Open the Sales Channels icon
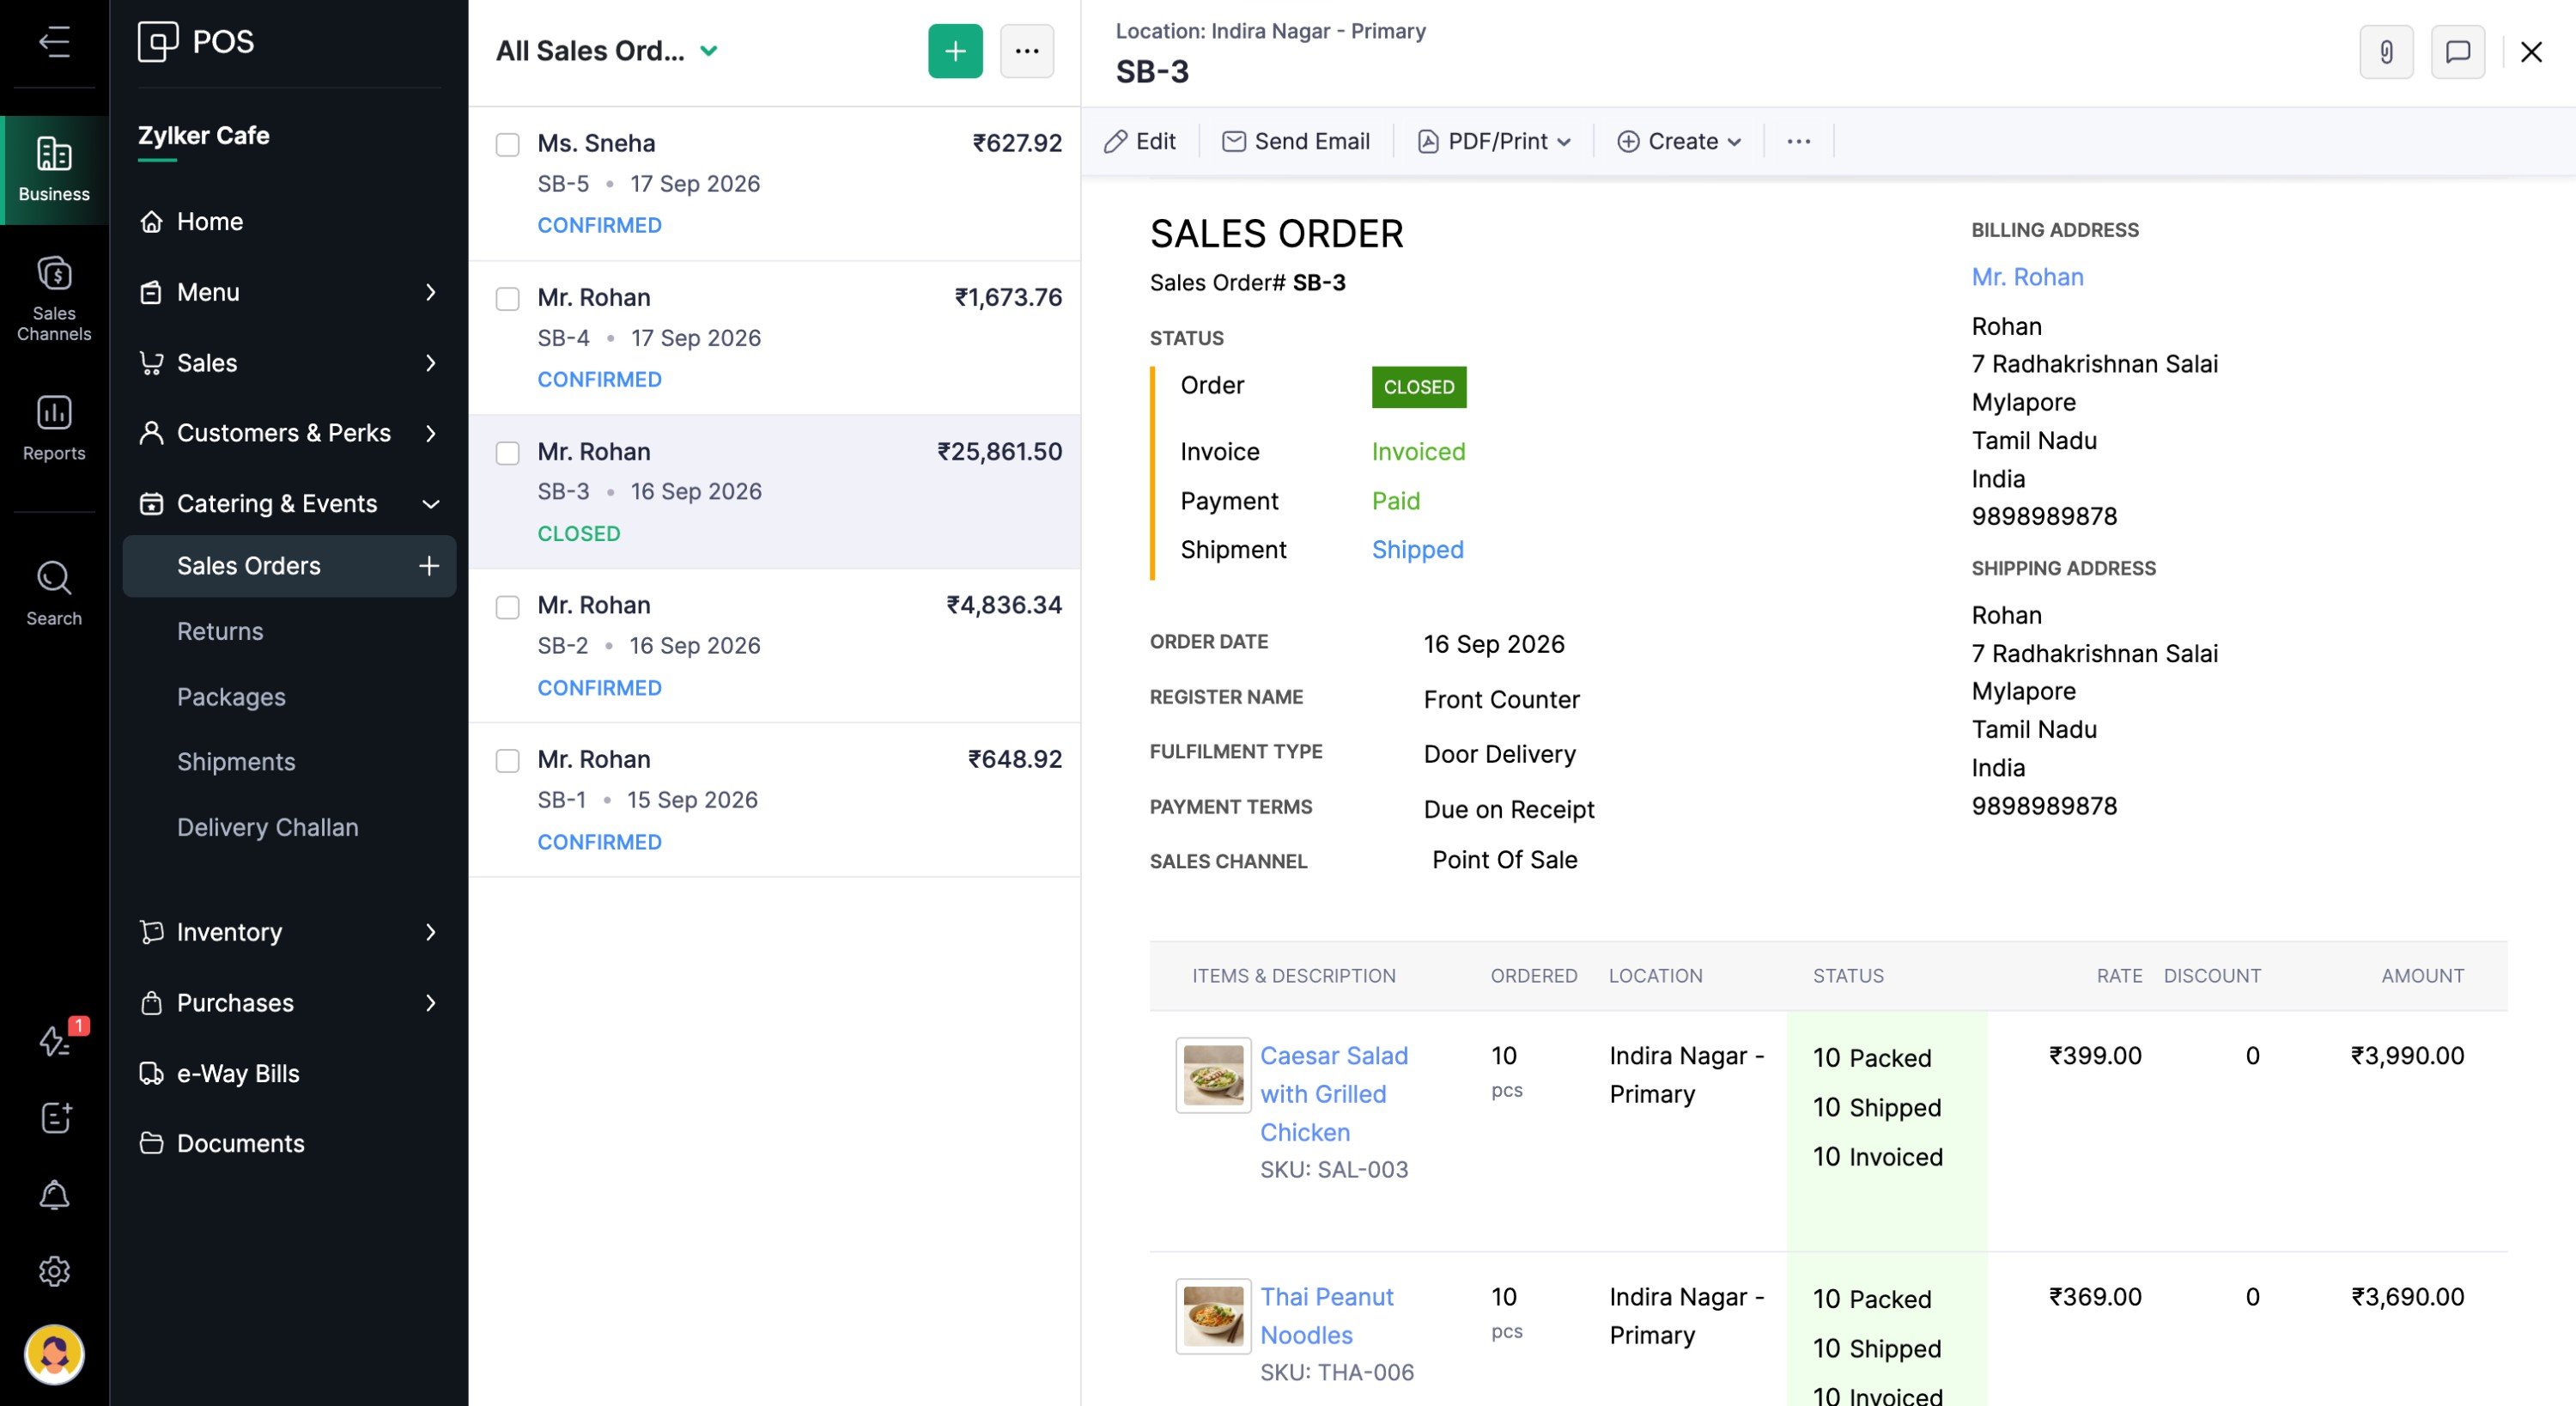The image size is (2576, 1406). pos(54,298)
